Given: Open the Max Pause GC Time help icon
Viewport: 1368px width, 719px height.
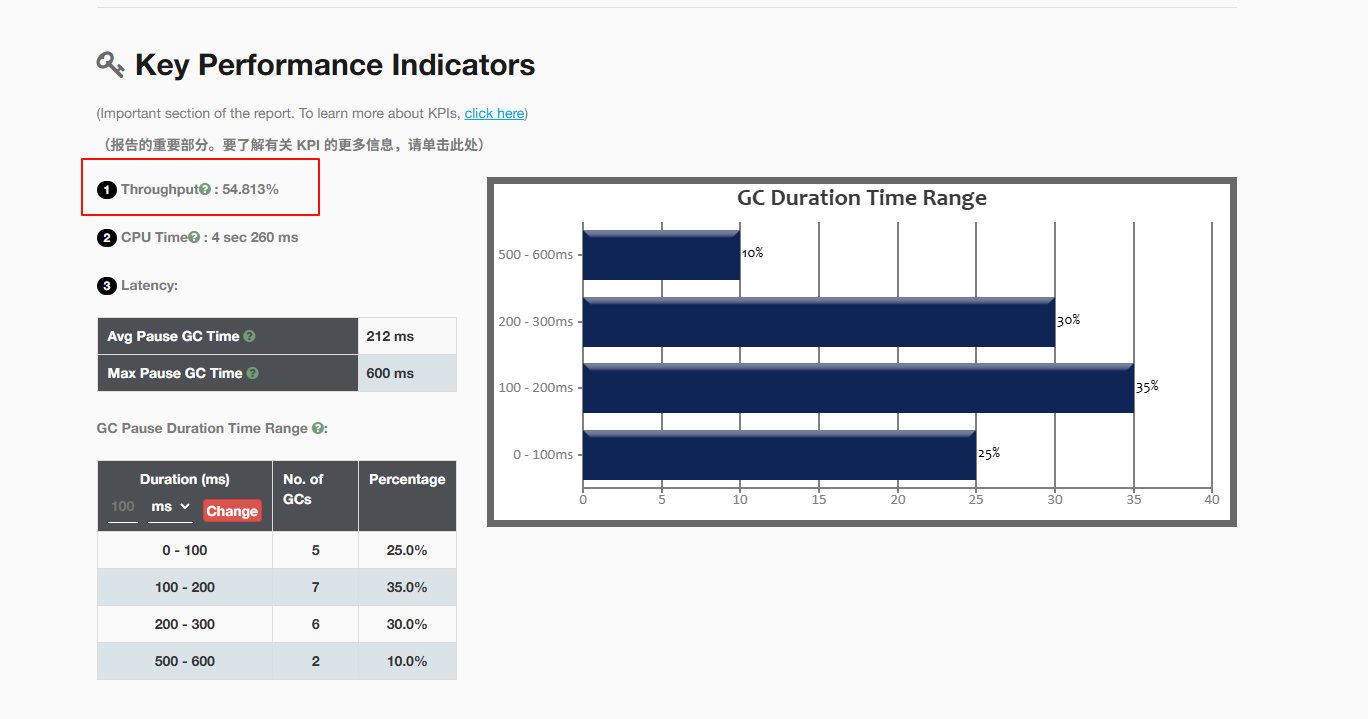Looking at the screenshot, I should (x=252, y=373).
